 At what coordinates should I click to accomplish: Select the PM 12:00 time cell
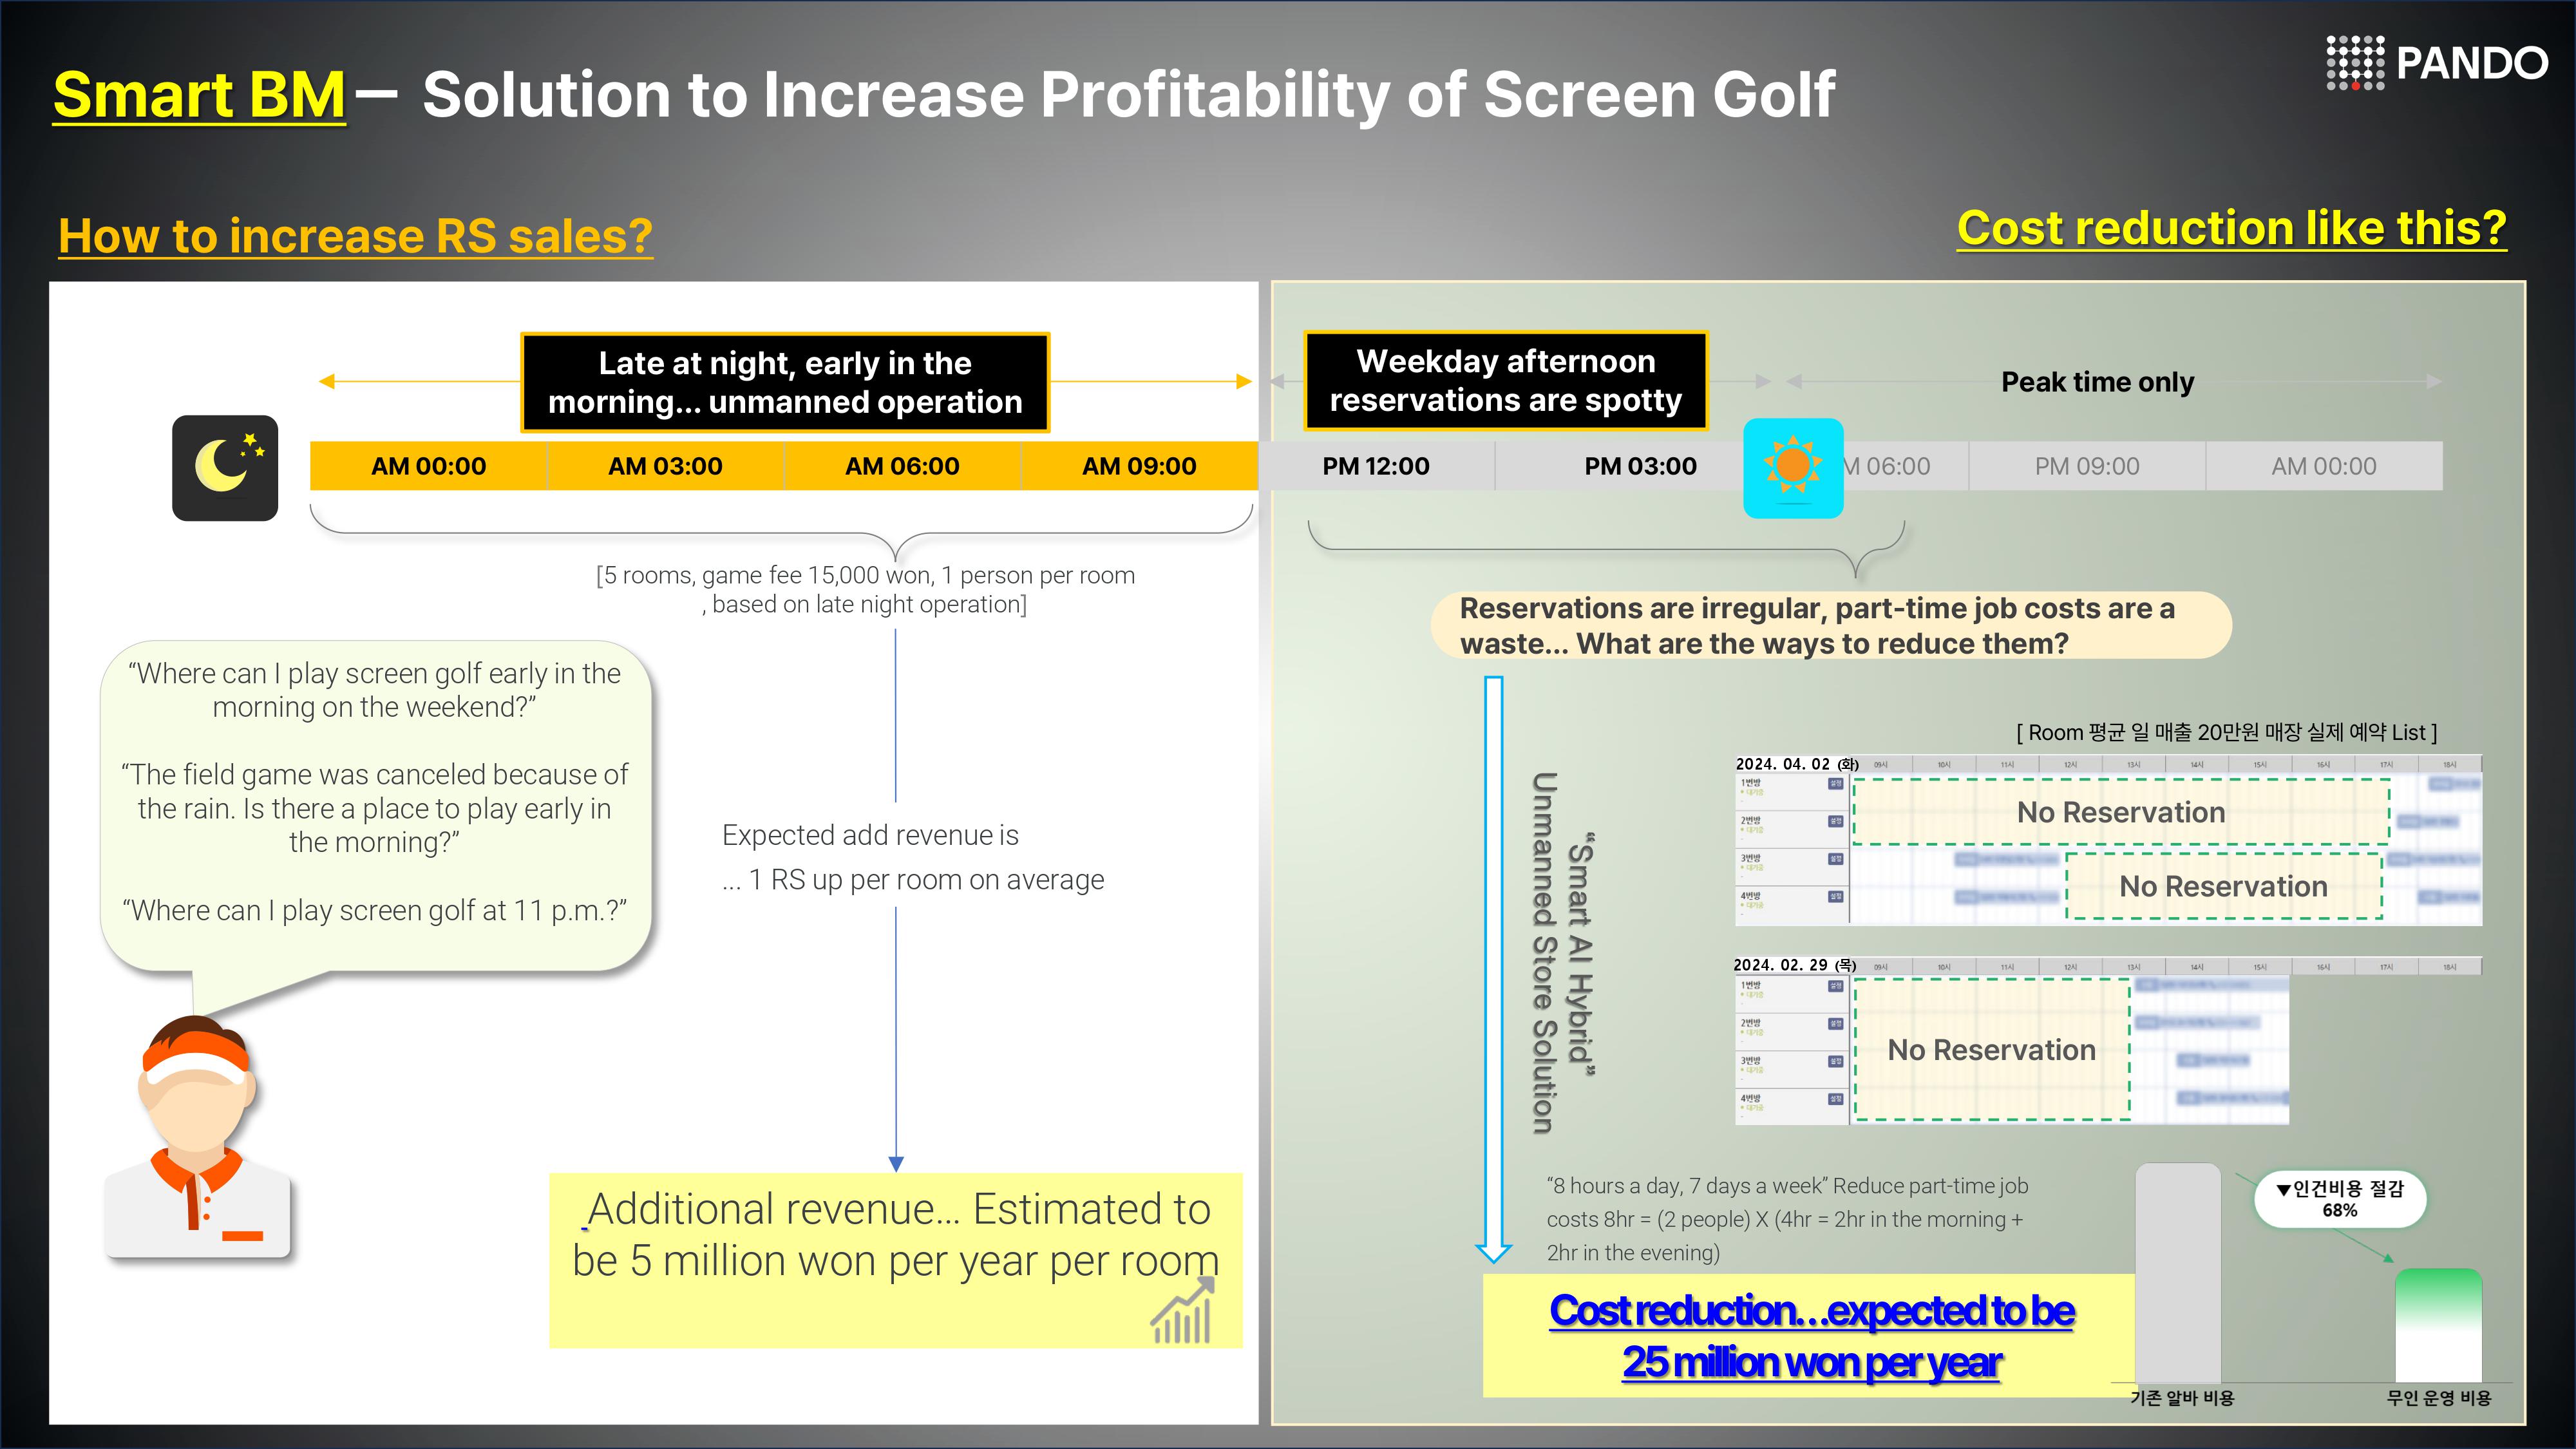pyautogui.click(x=1376, y=466)
